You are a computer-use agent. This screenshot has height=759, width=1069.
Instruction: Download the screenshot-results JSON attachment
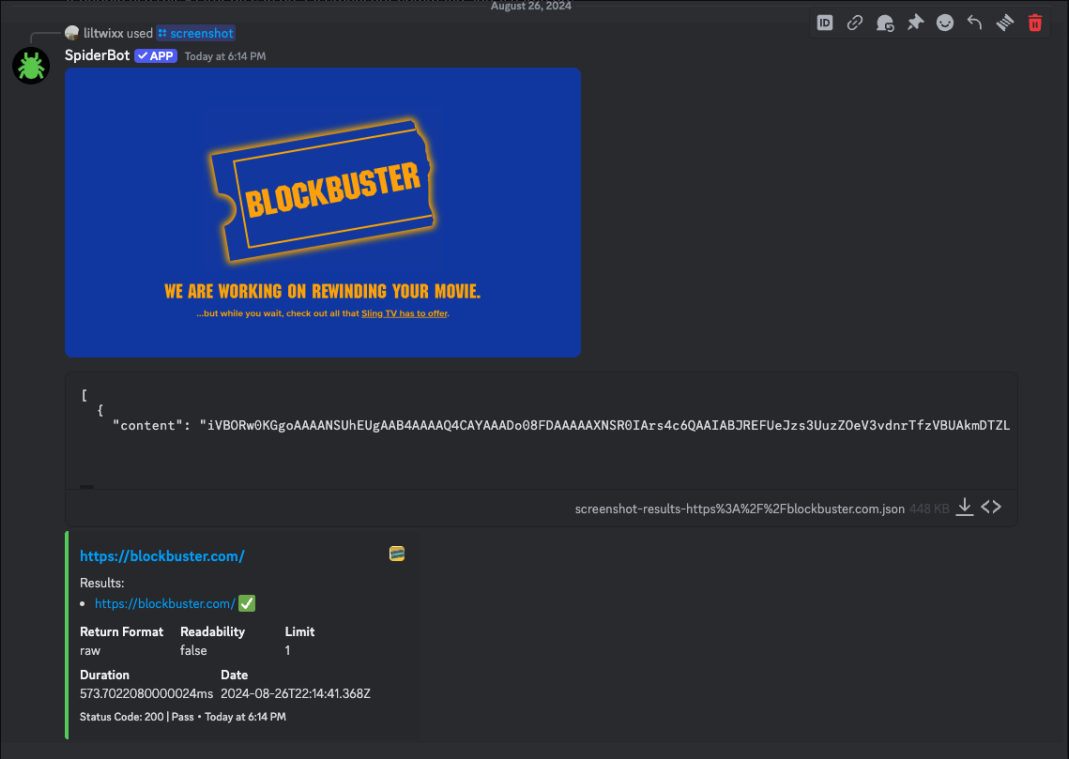[964, 507]
